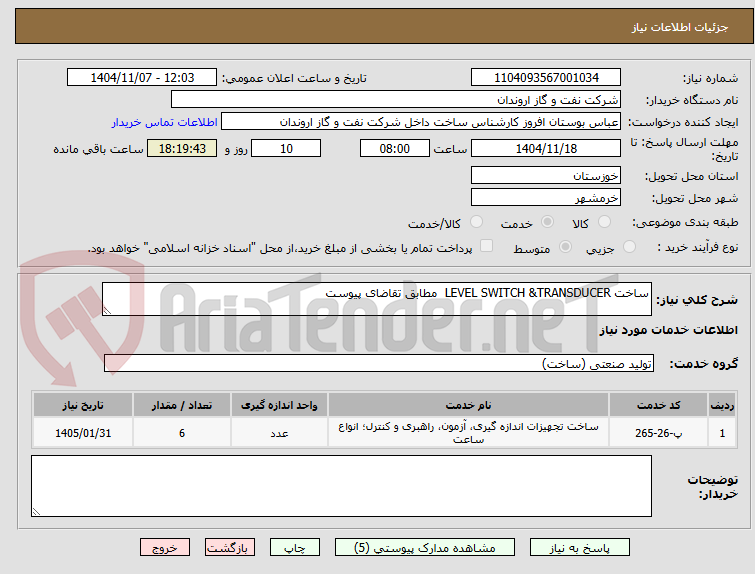Click the طبقه بندی موضوعی label
Image resolution: width=755 pixels, height=574 pixels.
click(x=685, y=222)
